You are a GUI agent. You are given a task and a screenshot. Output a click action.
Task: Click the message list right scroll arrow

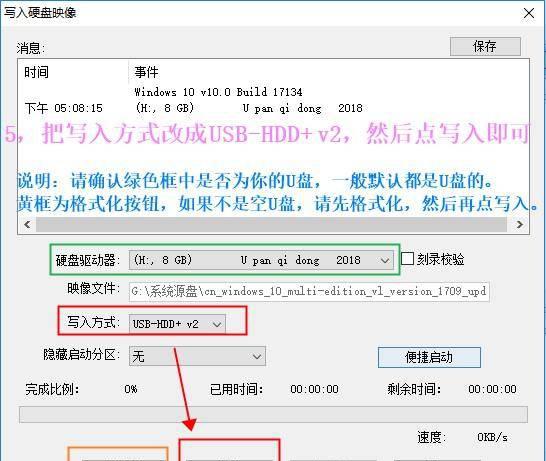[520, 225]
